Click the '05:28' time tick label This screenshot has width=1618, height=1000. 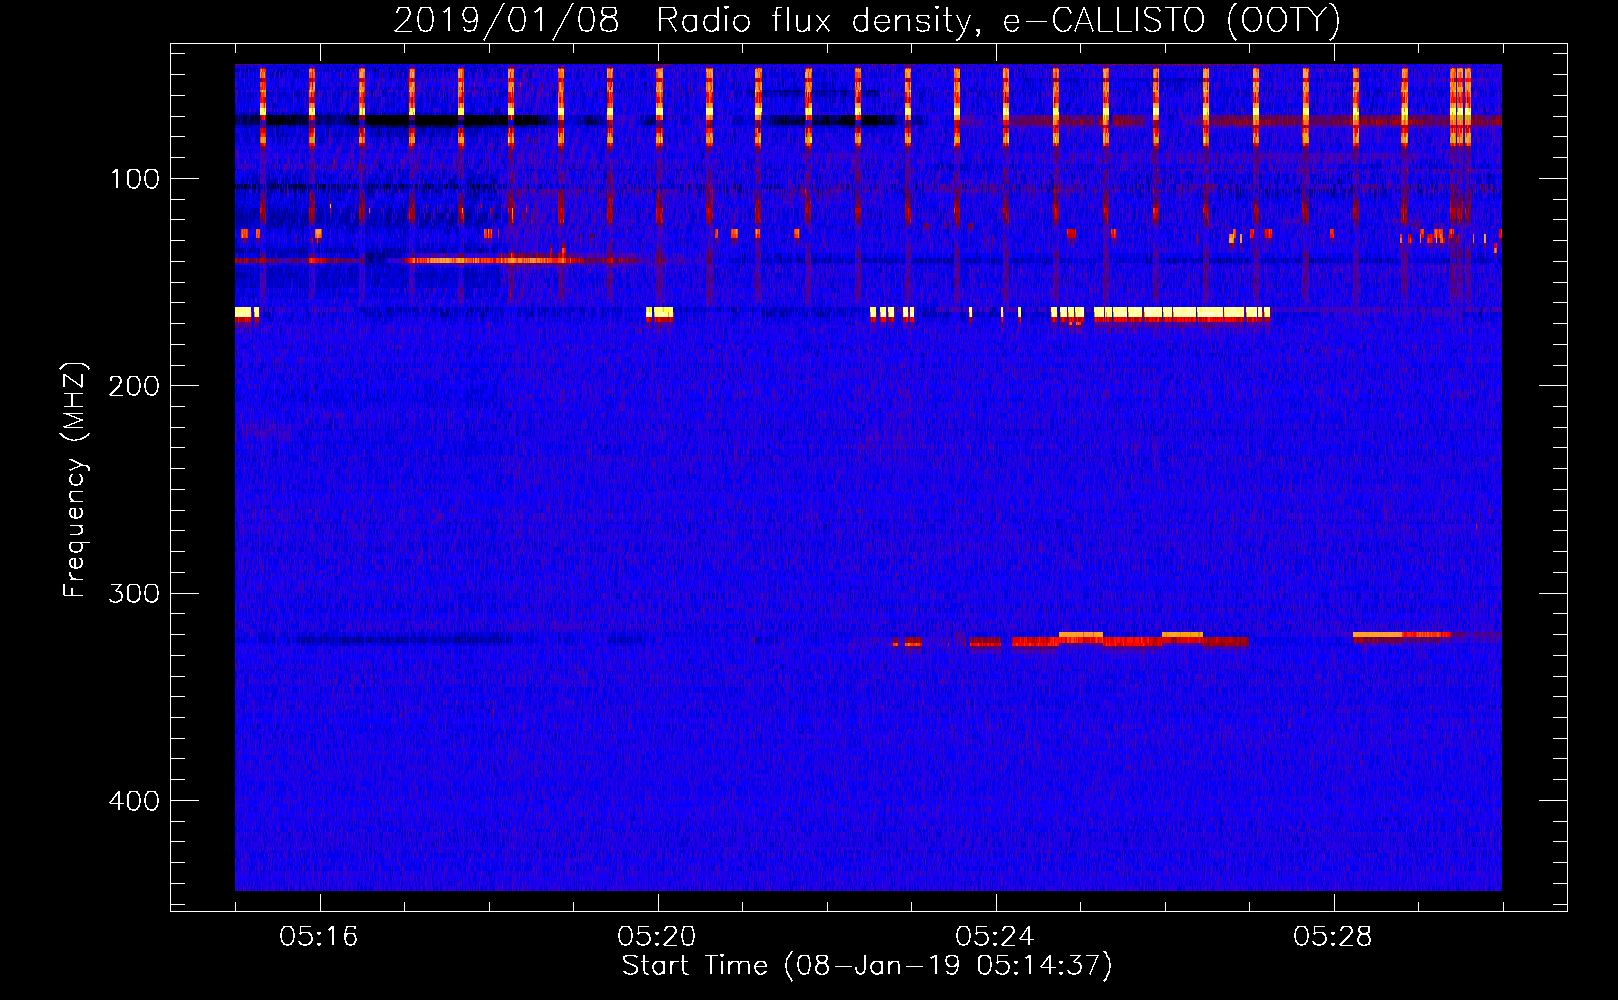(x=1333, y=937)
